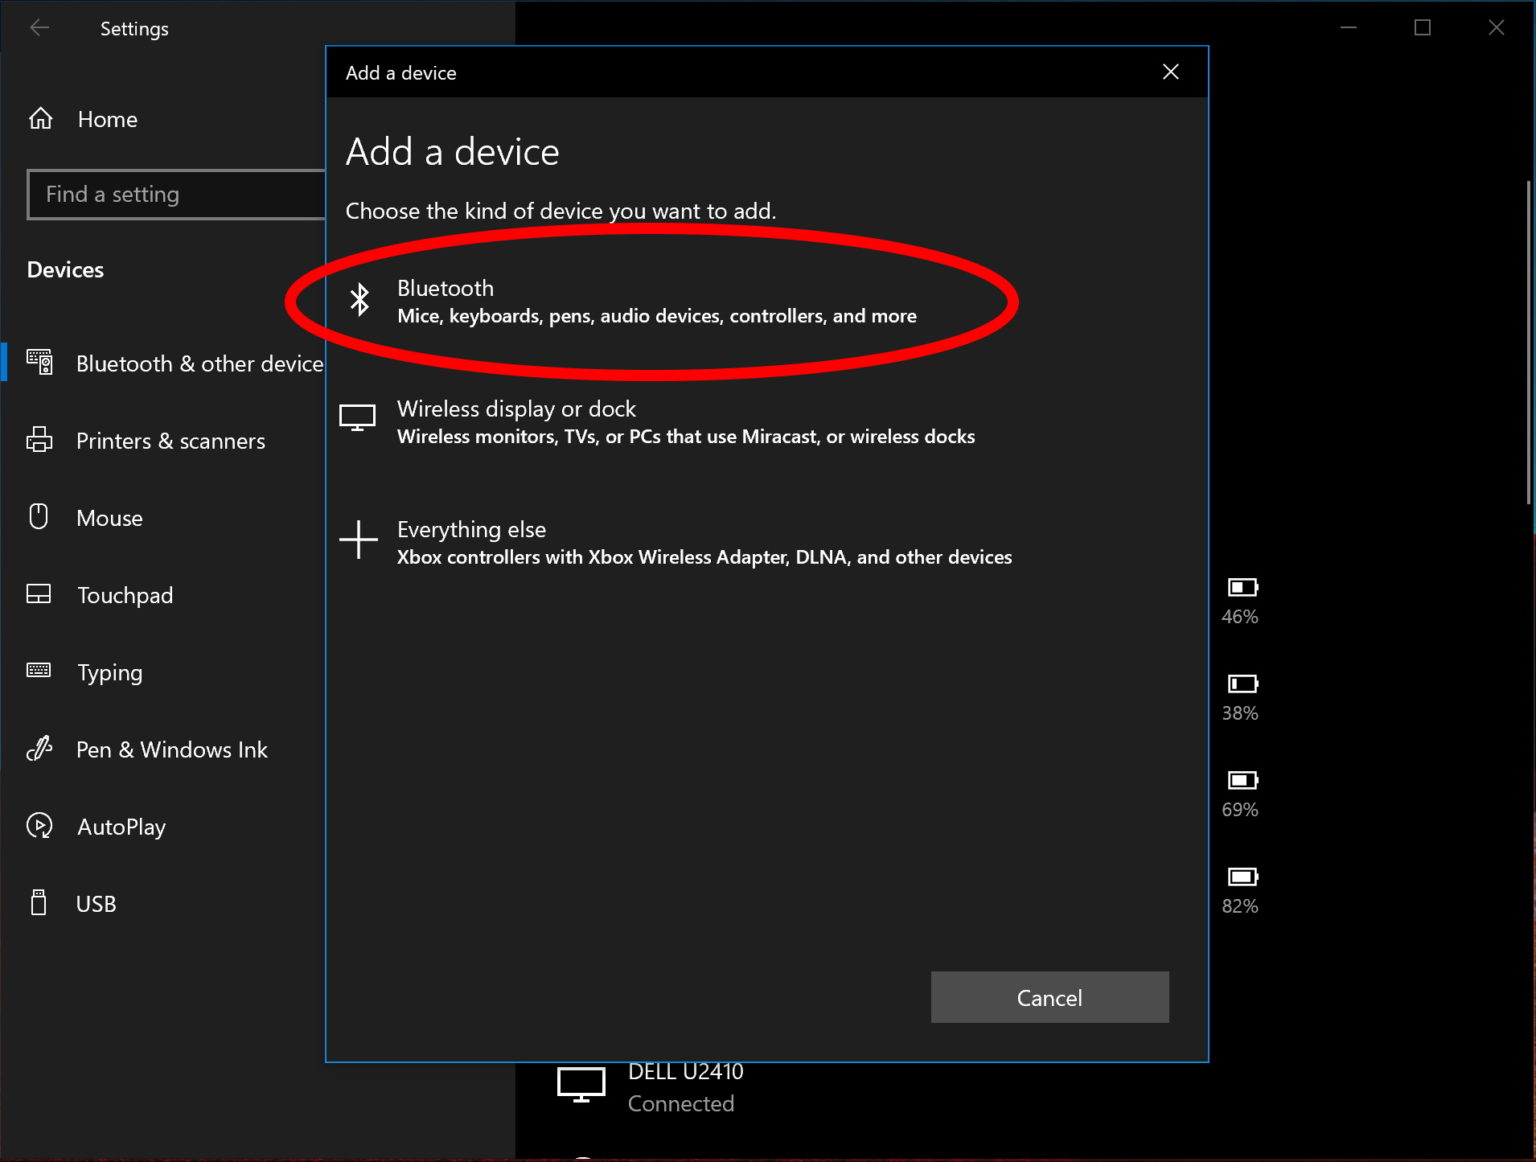Close the Add a device dialog
The width and height of the screenshot is (1536, 1162).
coord(1170,72)
